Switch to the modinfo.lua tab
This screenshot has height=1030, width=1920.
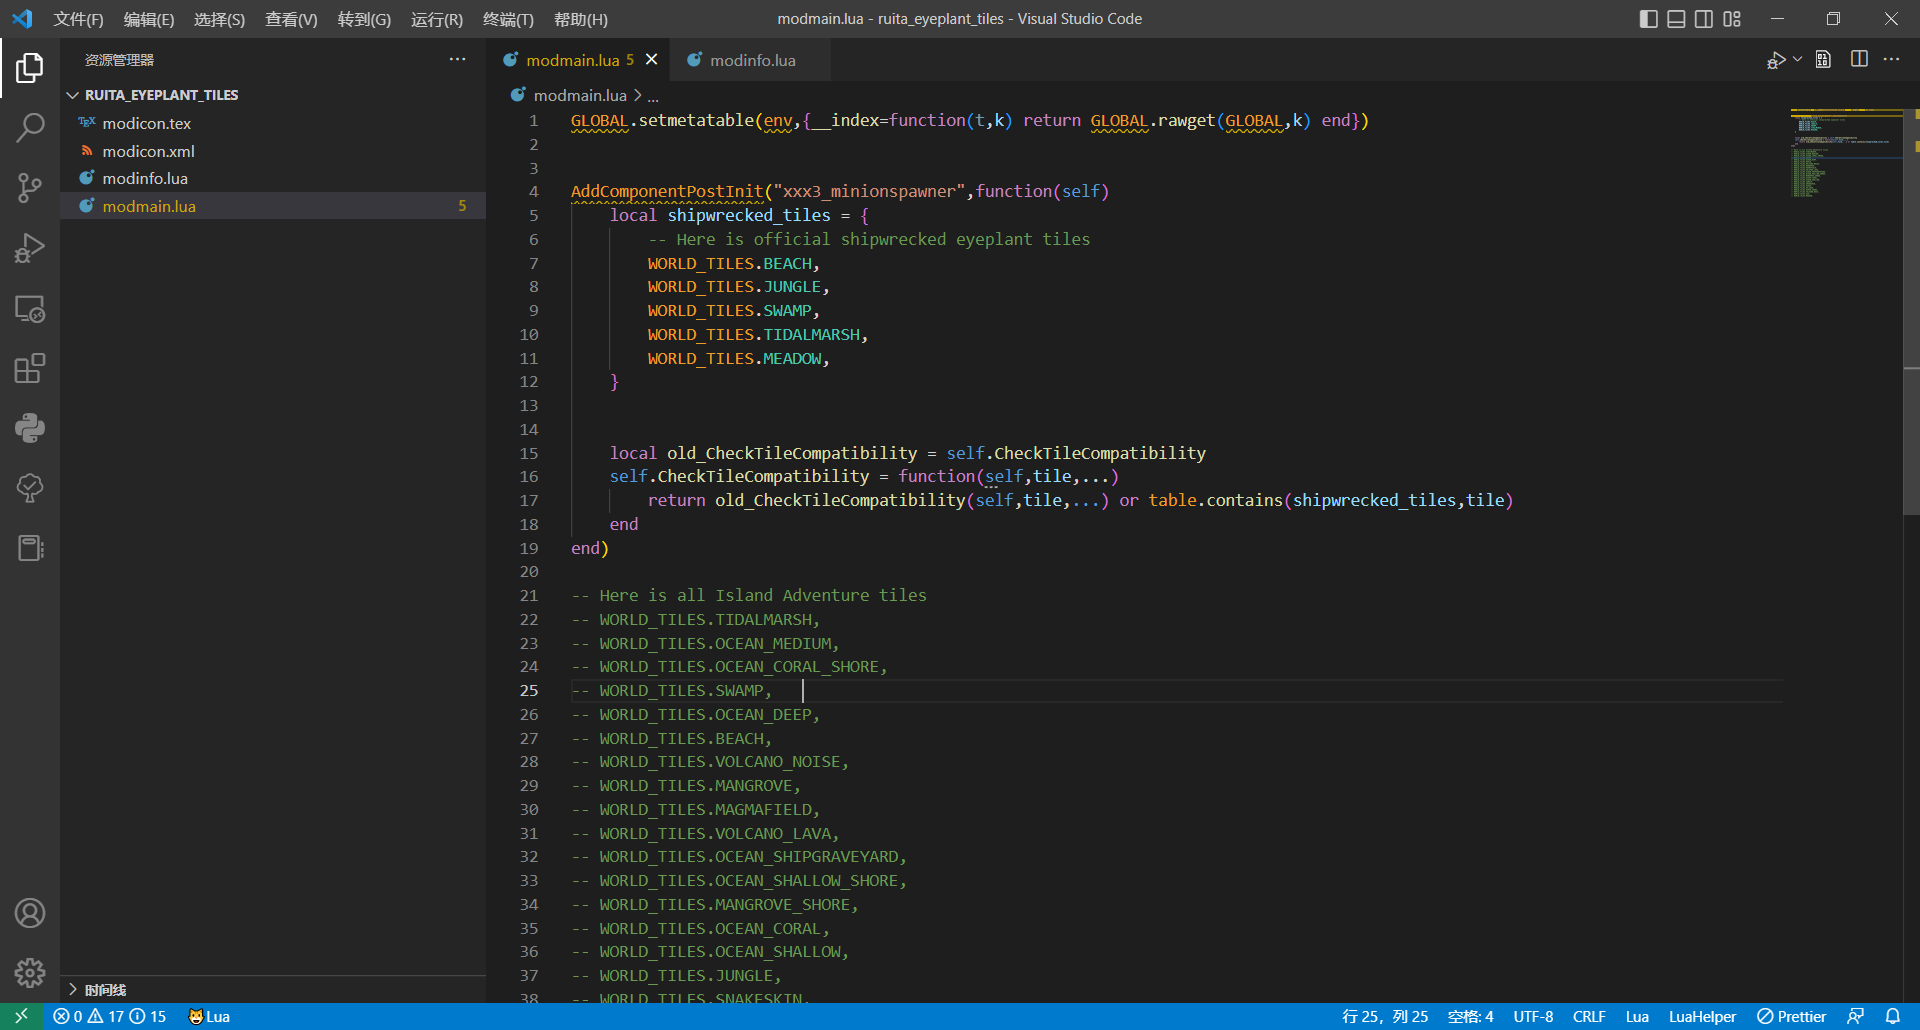tap(752, 60)
